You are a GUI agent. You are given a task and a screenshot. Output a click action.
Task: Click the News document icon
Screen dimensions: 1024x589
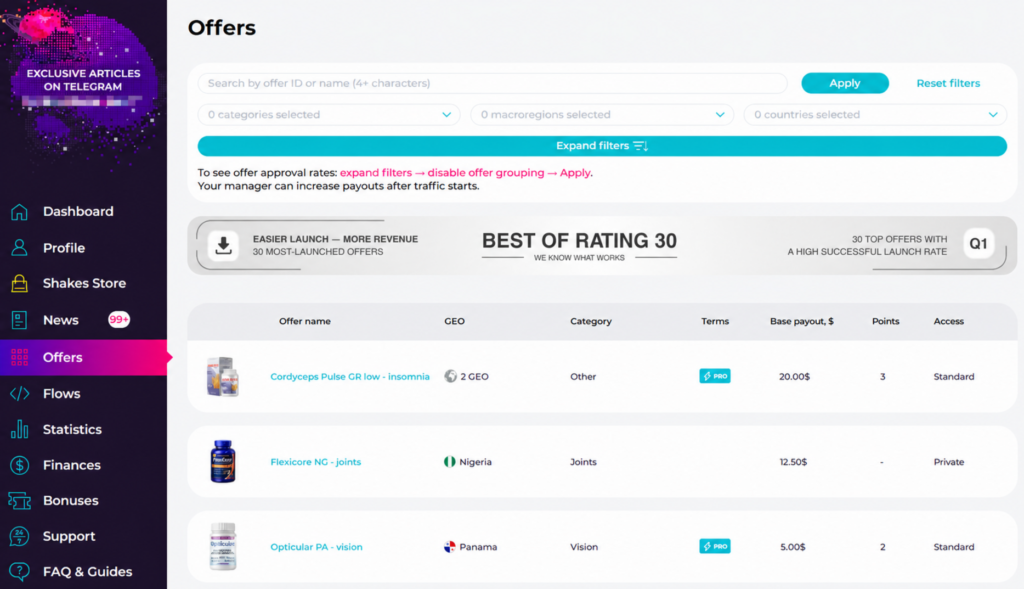[x=20, y=320]
